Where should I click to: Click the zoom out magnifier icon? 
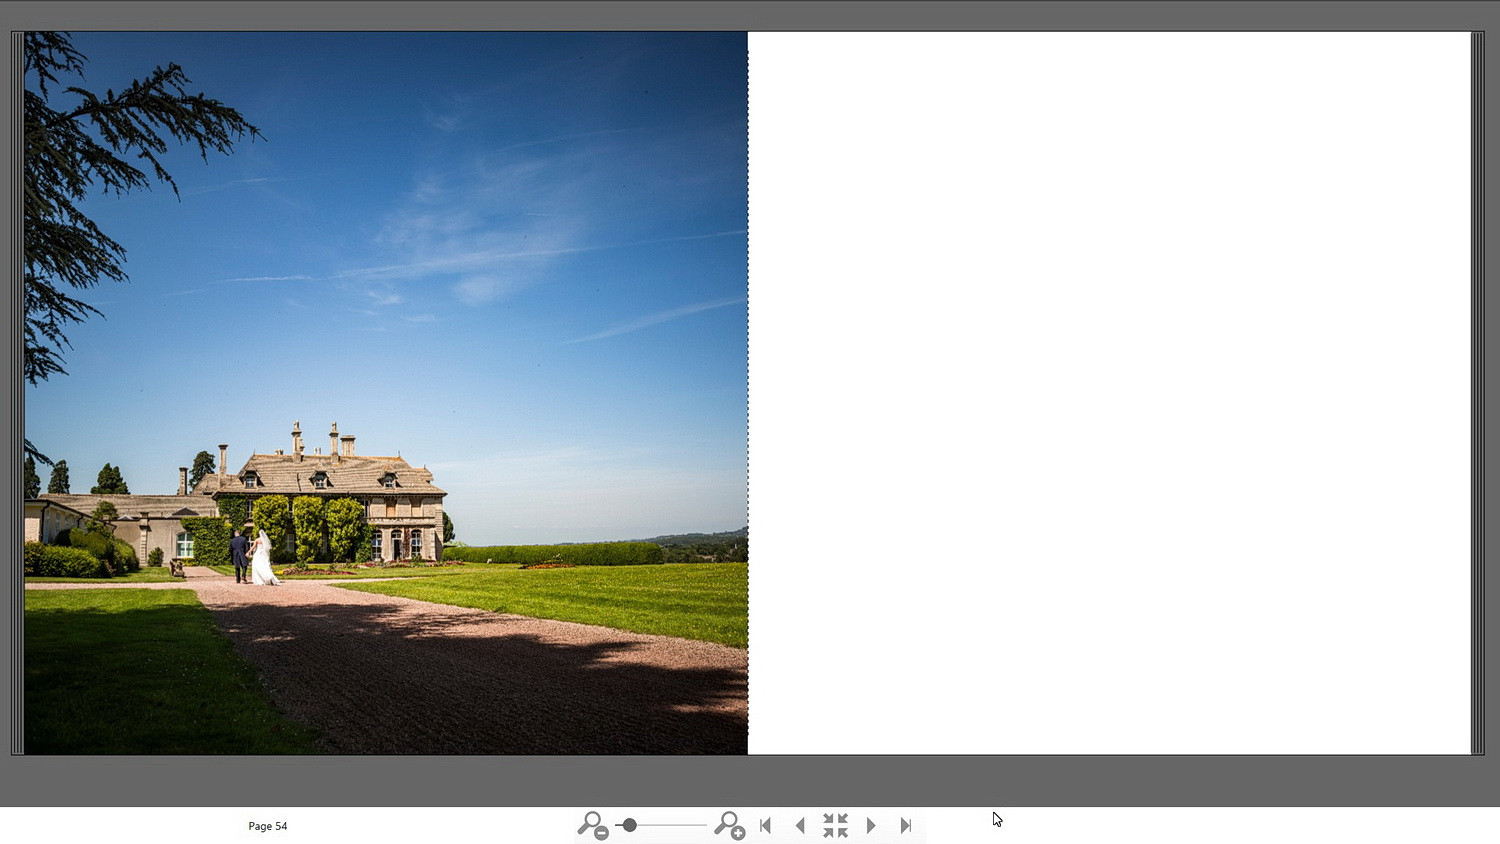pos(592,825)
